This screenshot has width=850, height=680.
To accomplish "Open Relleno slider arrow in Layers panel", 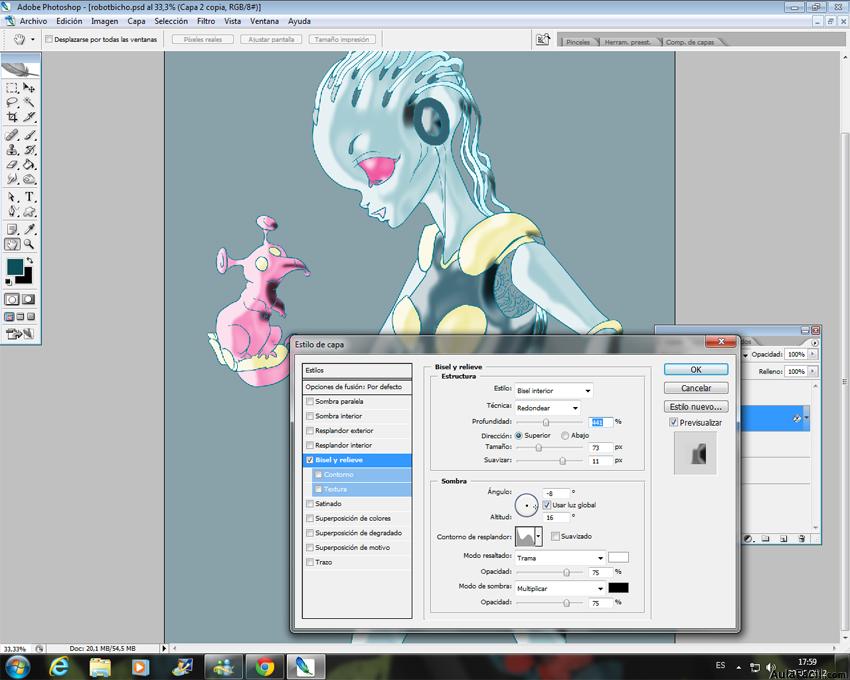I will (812, 371).
